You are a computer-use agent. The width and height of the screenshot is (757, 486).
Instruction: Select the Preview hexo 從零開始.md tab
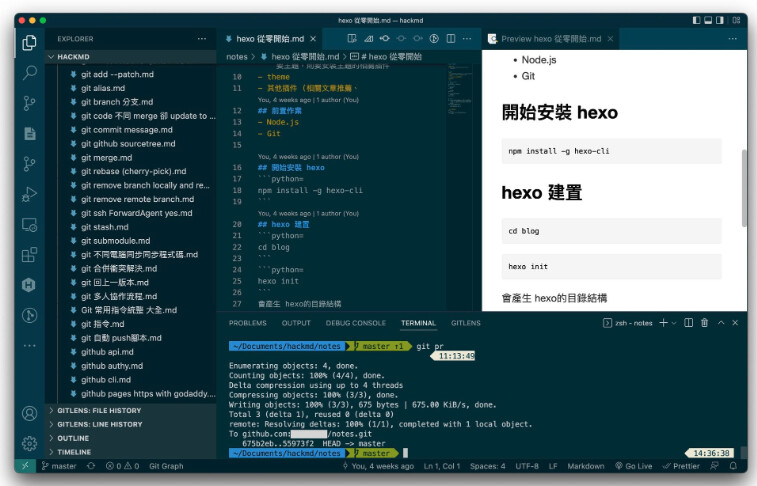(551, 39)
